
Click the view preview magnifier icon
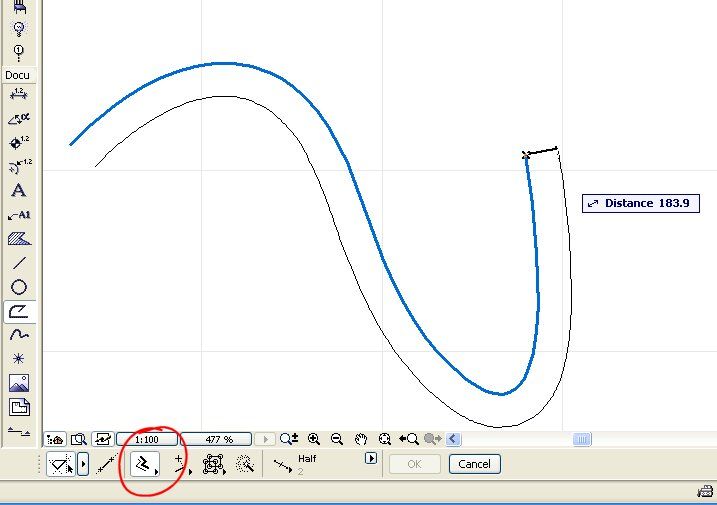(x=79, y=440)
